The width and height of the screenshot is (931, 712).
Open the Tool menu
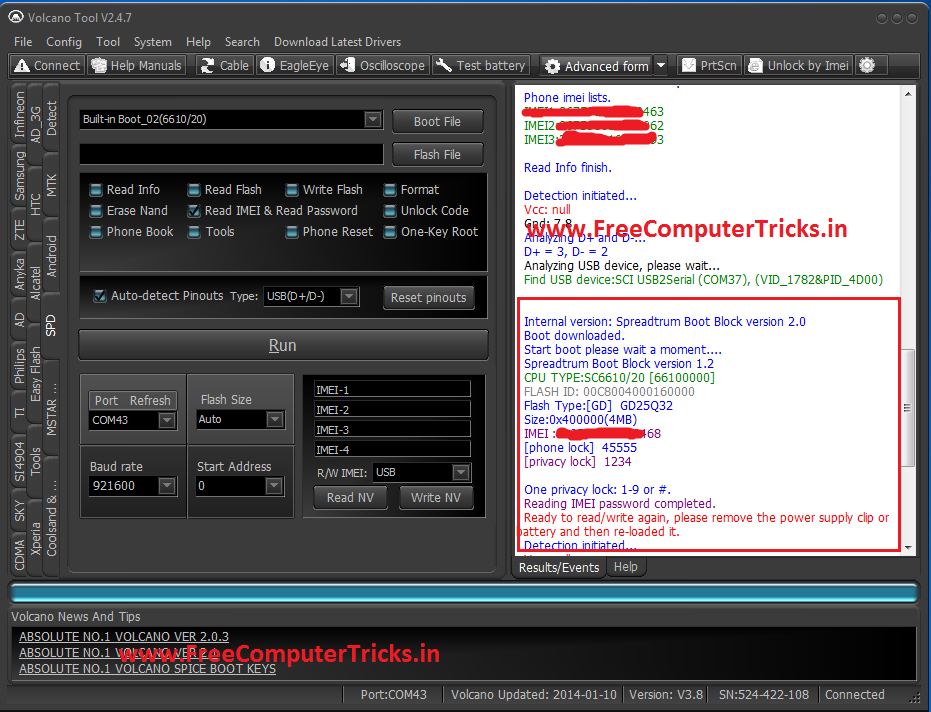click(x=107, y=42)
